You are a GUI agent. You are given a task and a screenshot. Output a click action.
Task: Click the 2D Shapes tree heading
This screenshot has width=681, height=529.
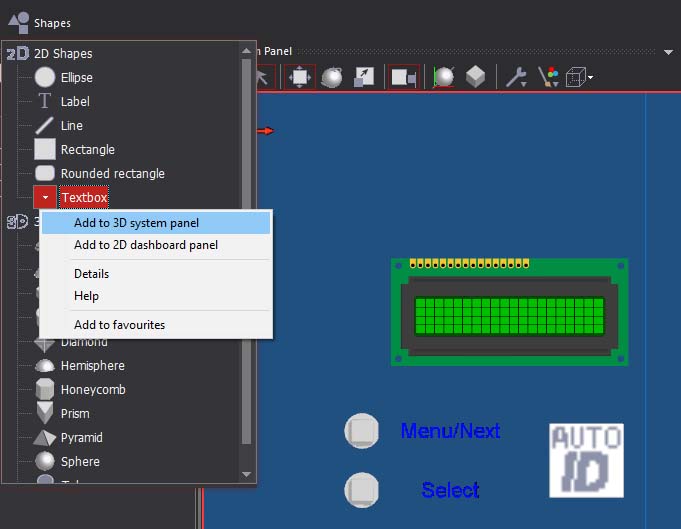63,53
